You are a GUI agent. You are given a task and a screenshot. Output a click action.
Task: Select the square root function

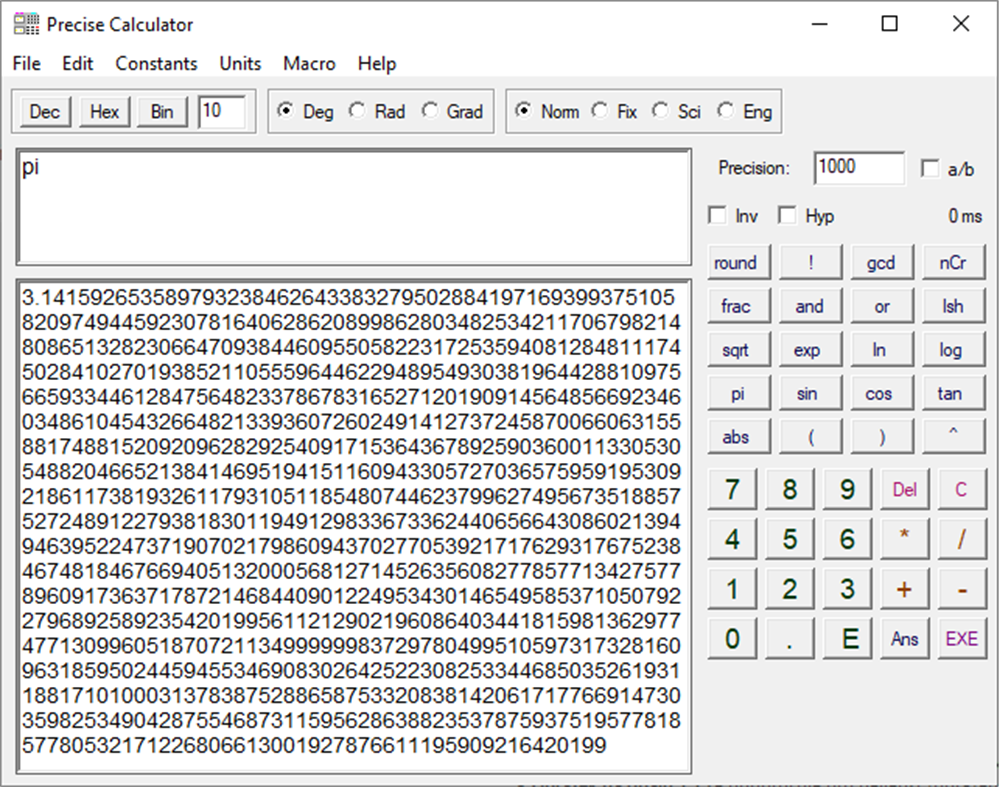(738, 349)
